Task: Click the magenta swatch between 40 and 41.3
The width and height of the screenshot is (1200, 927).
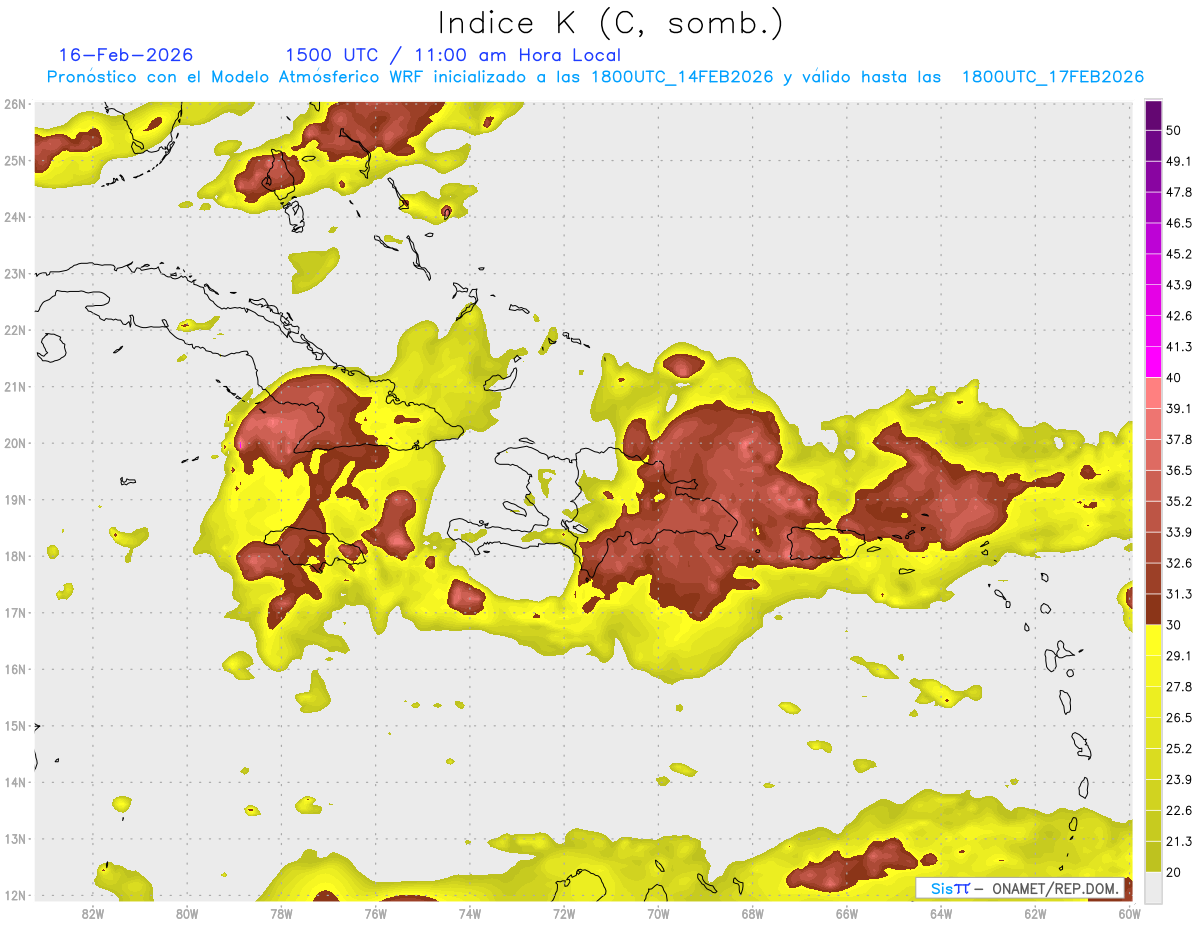Action: pyautogui.click(x=1153, y=361)
